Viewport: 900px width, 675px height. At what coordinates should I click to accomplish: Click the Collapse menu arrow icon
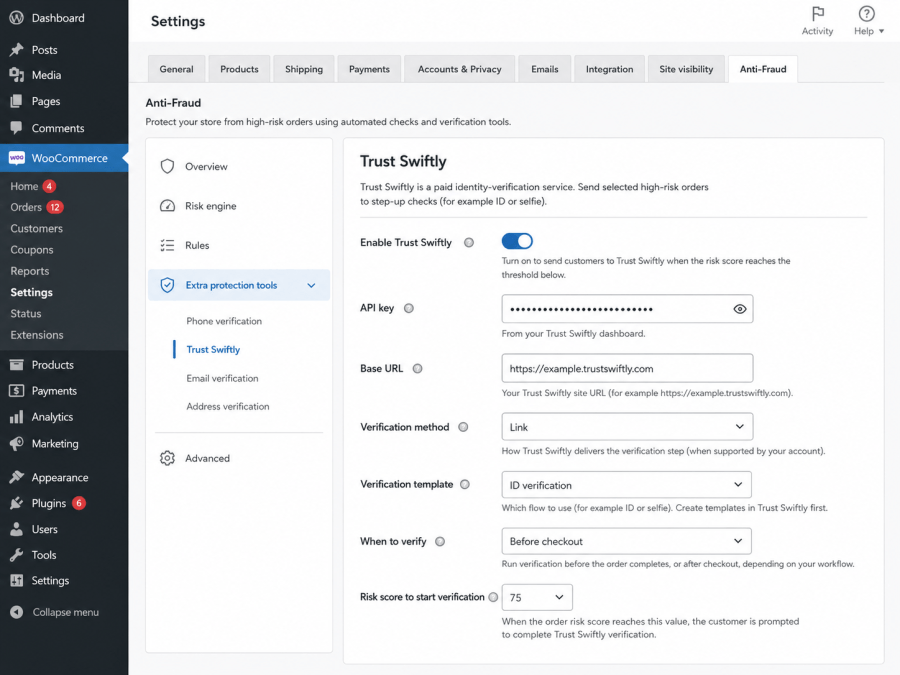[17, 612]
